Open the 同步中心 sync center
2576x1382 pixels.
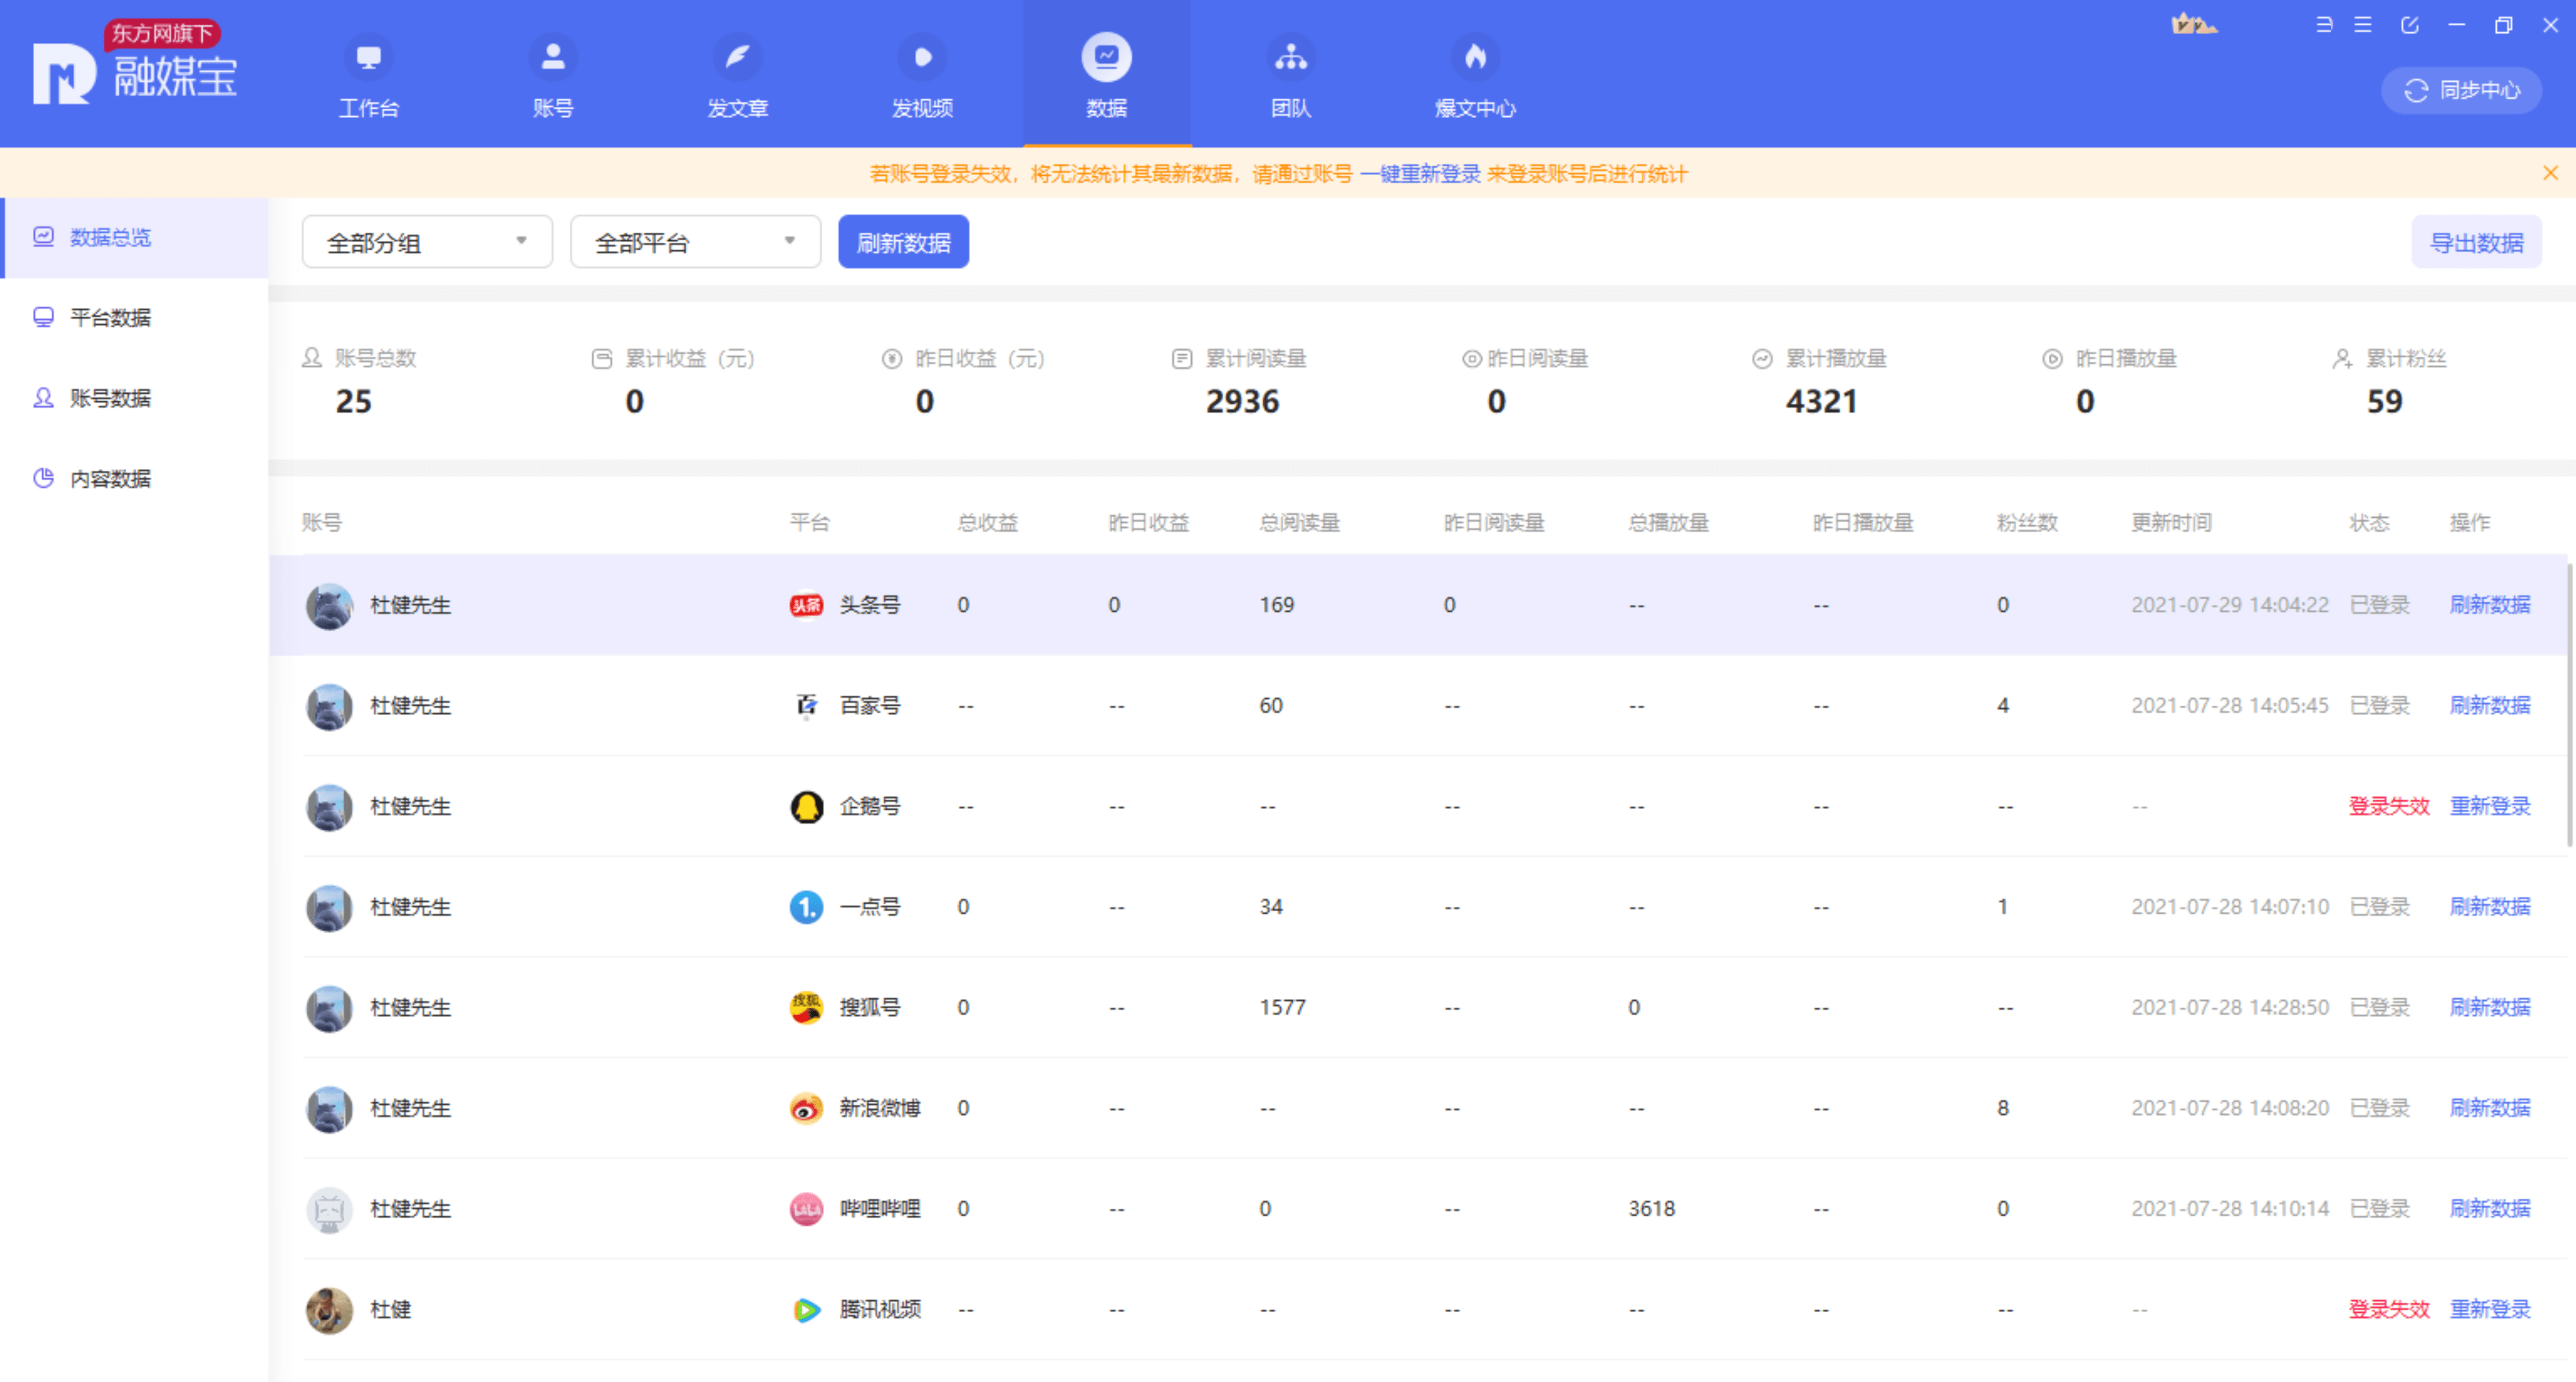point(2461,90)
